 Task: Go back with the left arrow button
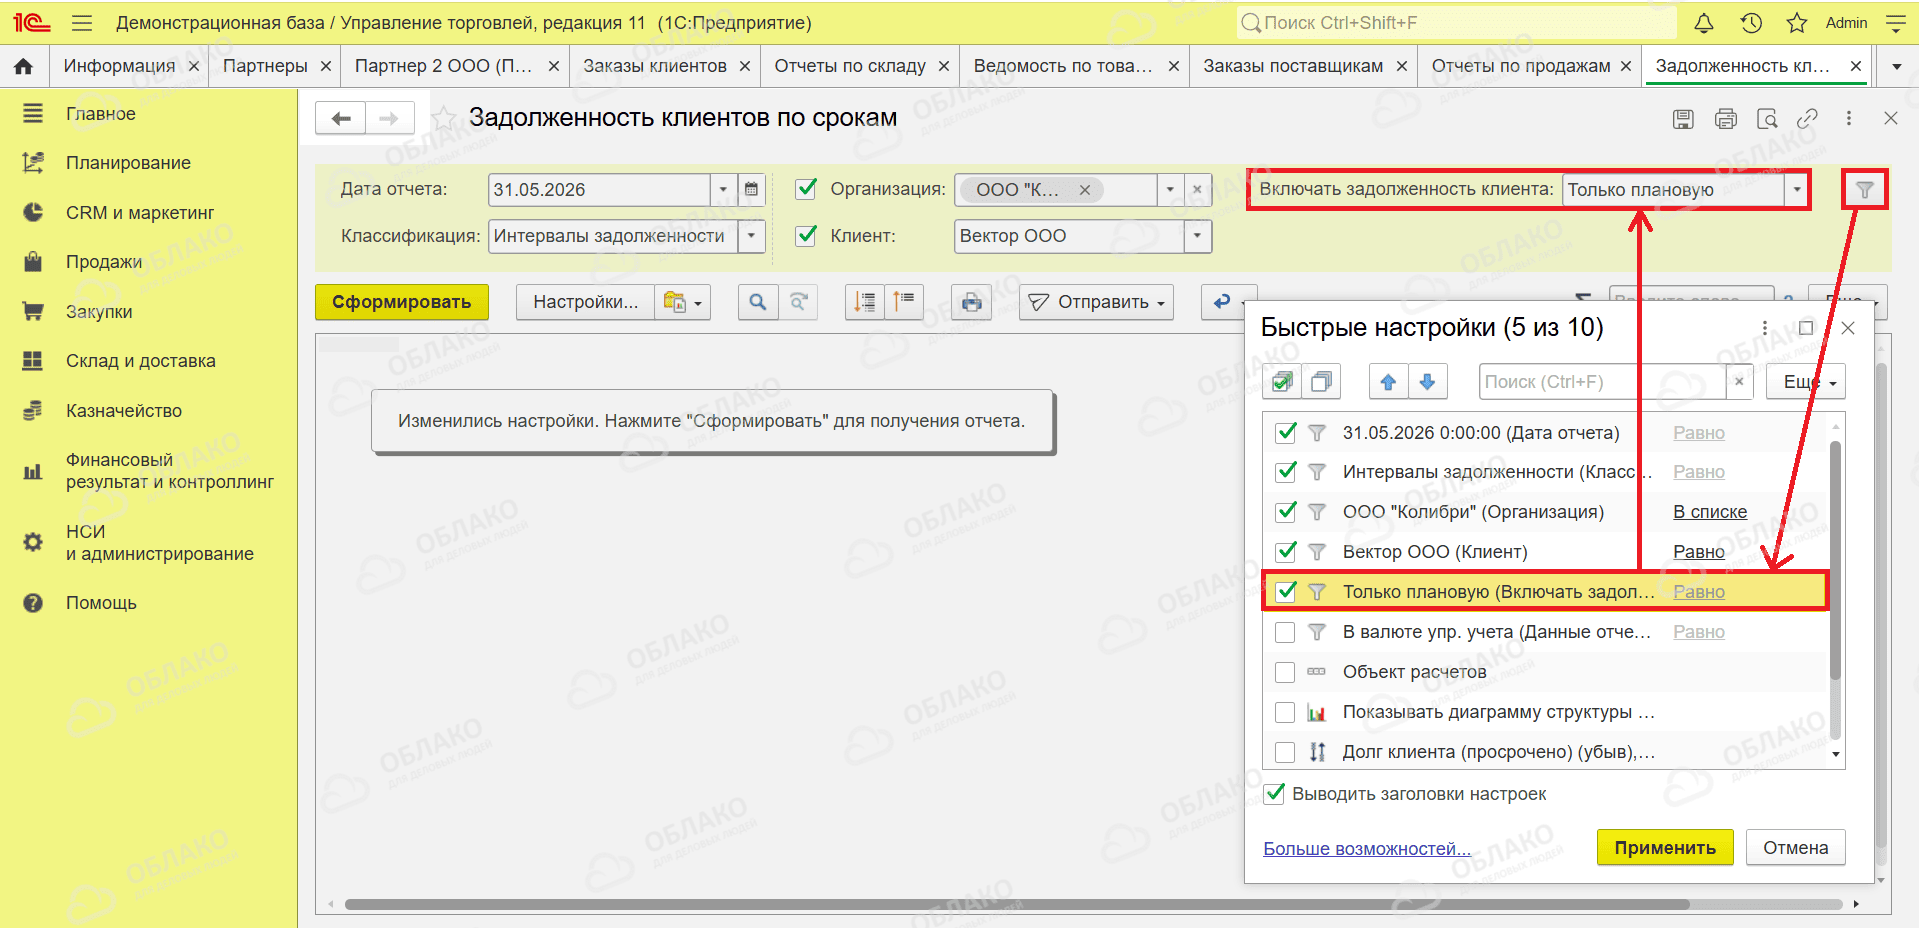341,118
